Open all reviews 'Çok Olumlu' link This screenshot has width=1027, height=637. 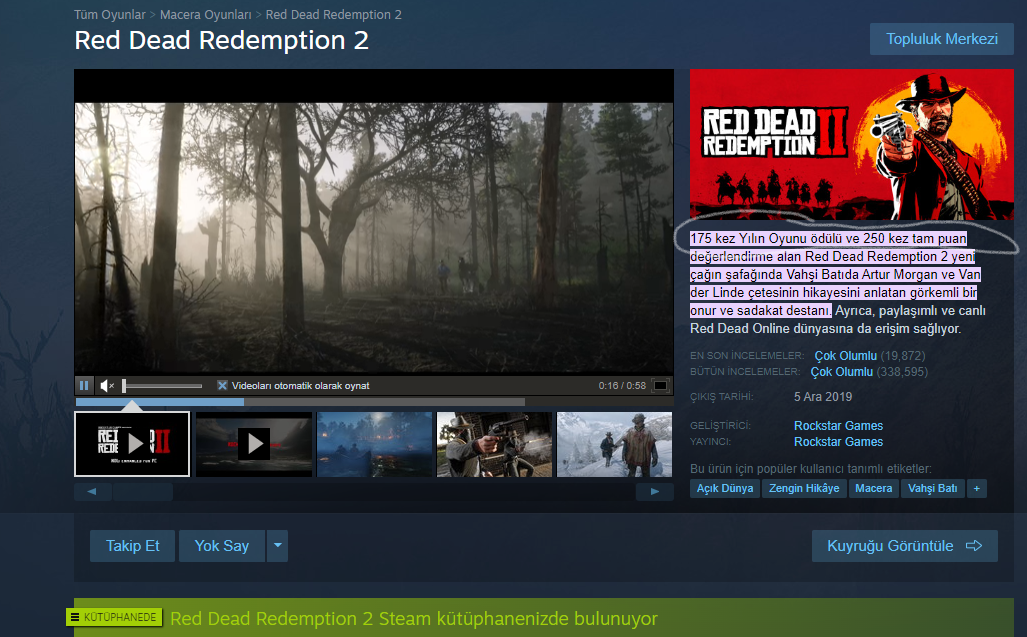(842, 372)
